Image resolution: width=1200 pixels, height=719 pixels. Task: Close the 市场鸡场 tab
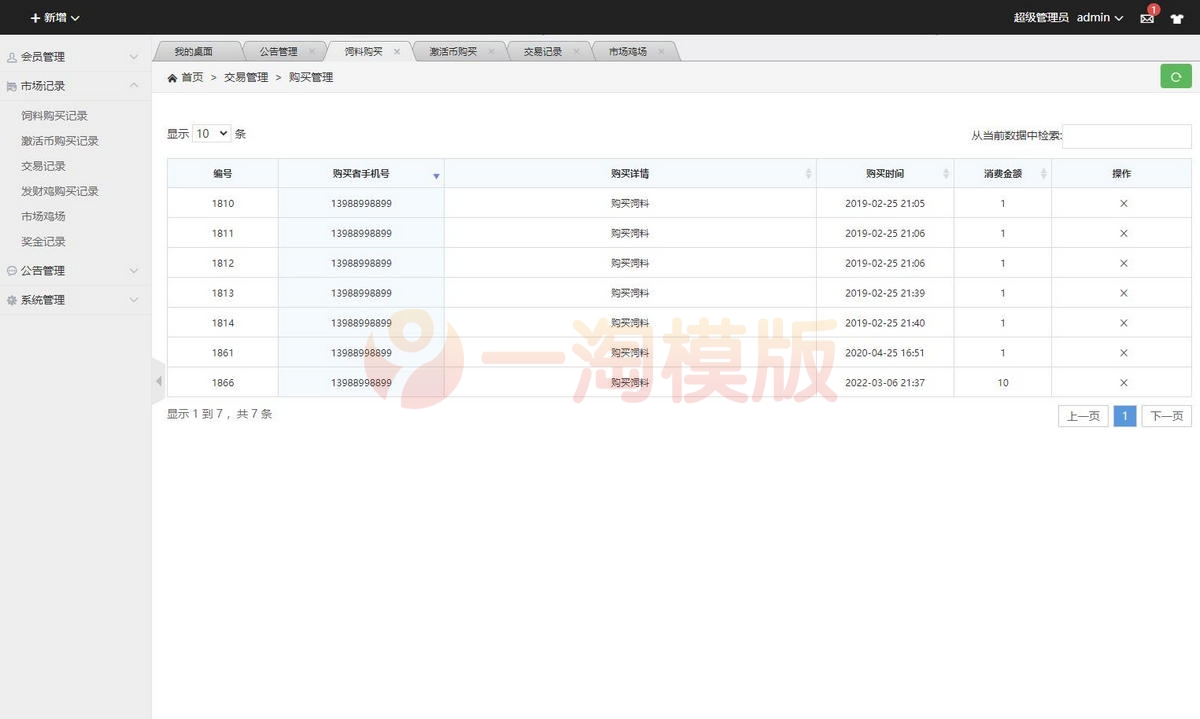point(661,51)
